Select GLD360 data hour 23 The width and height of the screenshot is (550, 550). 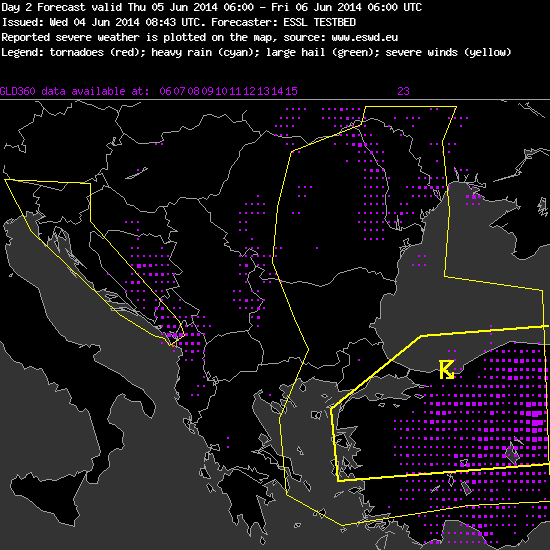coord(403,92)
